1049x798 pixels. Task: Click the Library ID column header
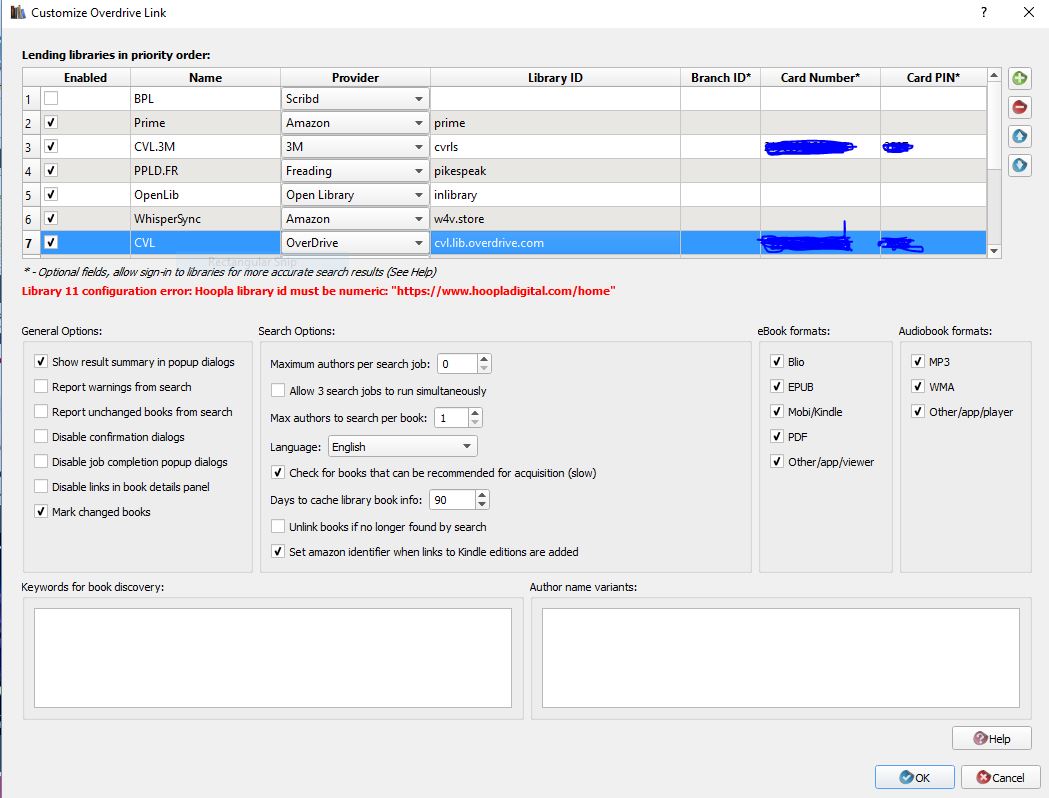[555, 78]
